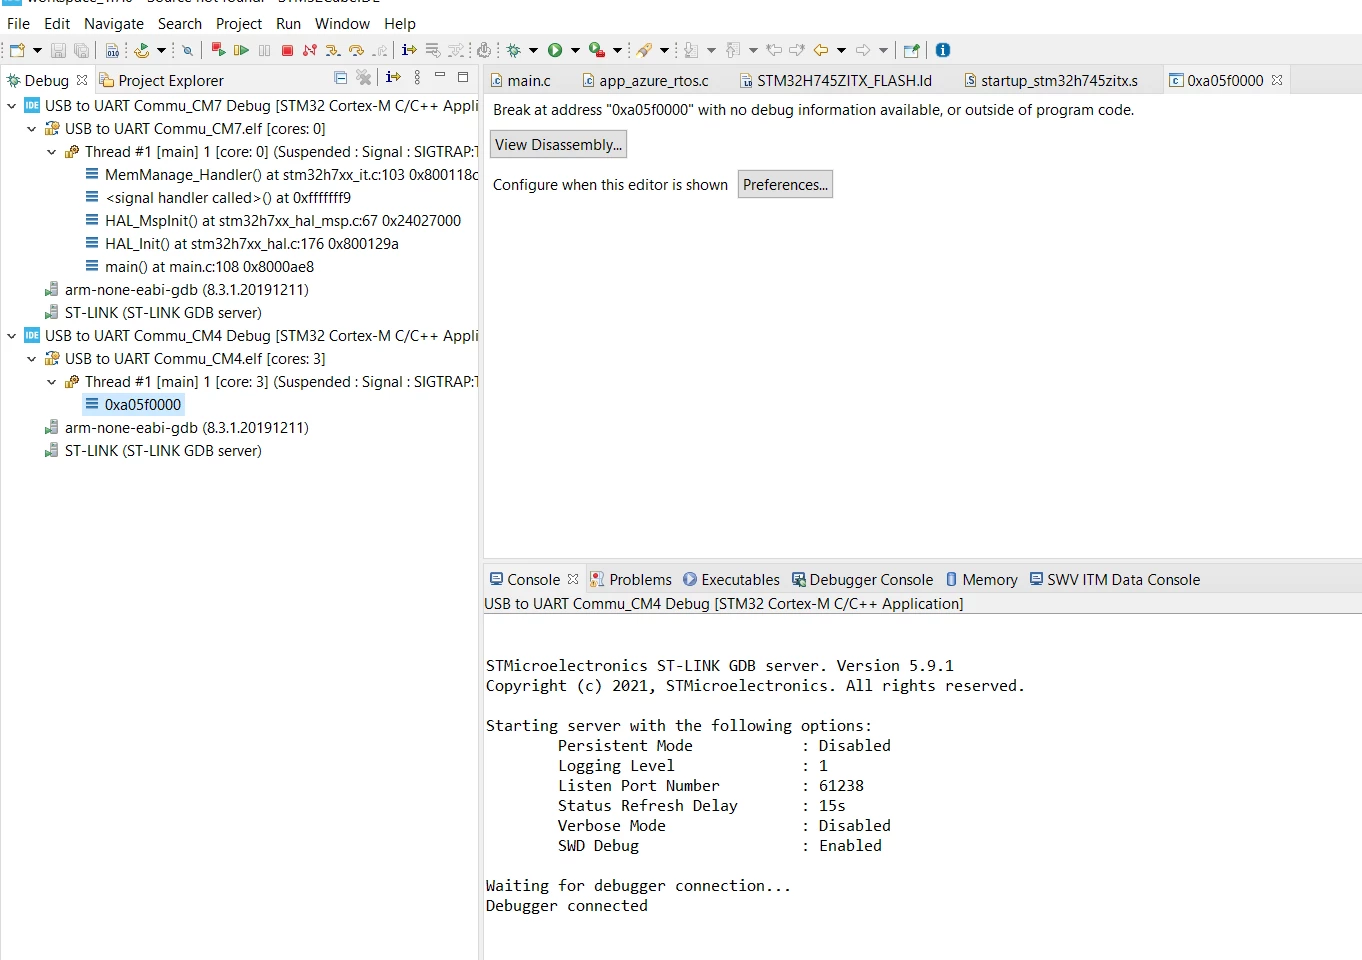Switch to the main.c editor tab
Image resolution: width=1362 pixels, height=960 pixels.
click(521, 80)
